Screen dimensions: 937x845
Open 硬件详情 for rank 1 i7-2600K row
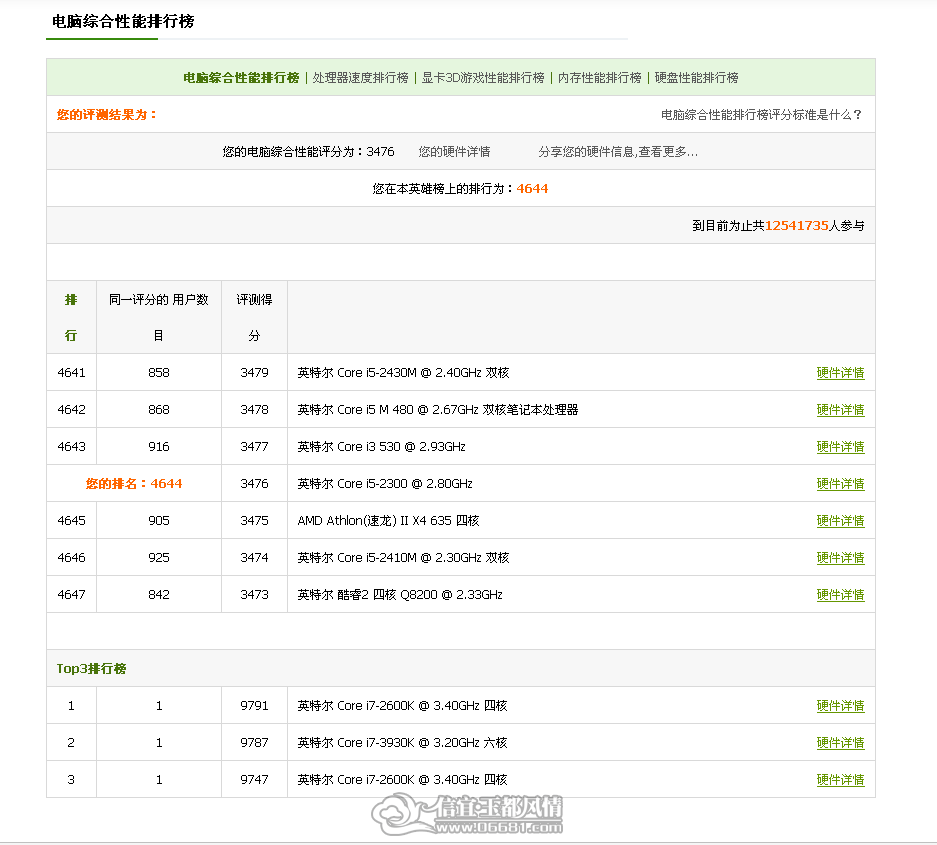(x=840, y=706)
